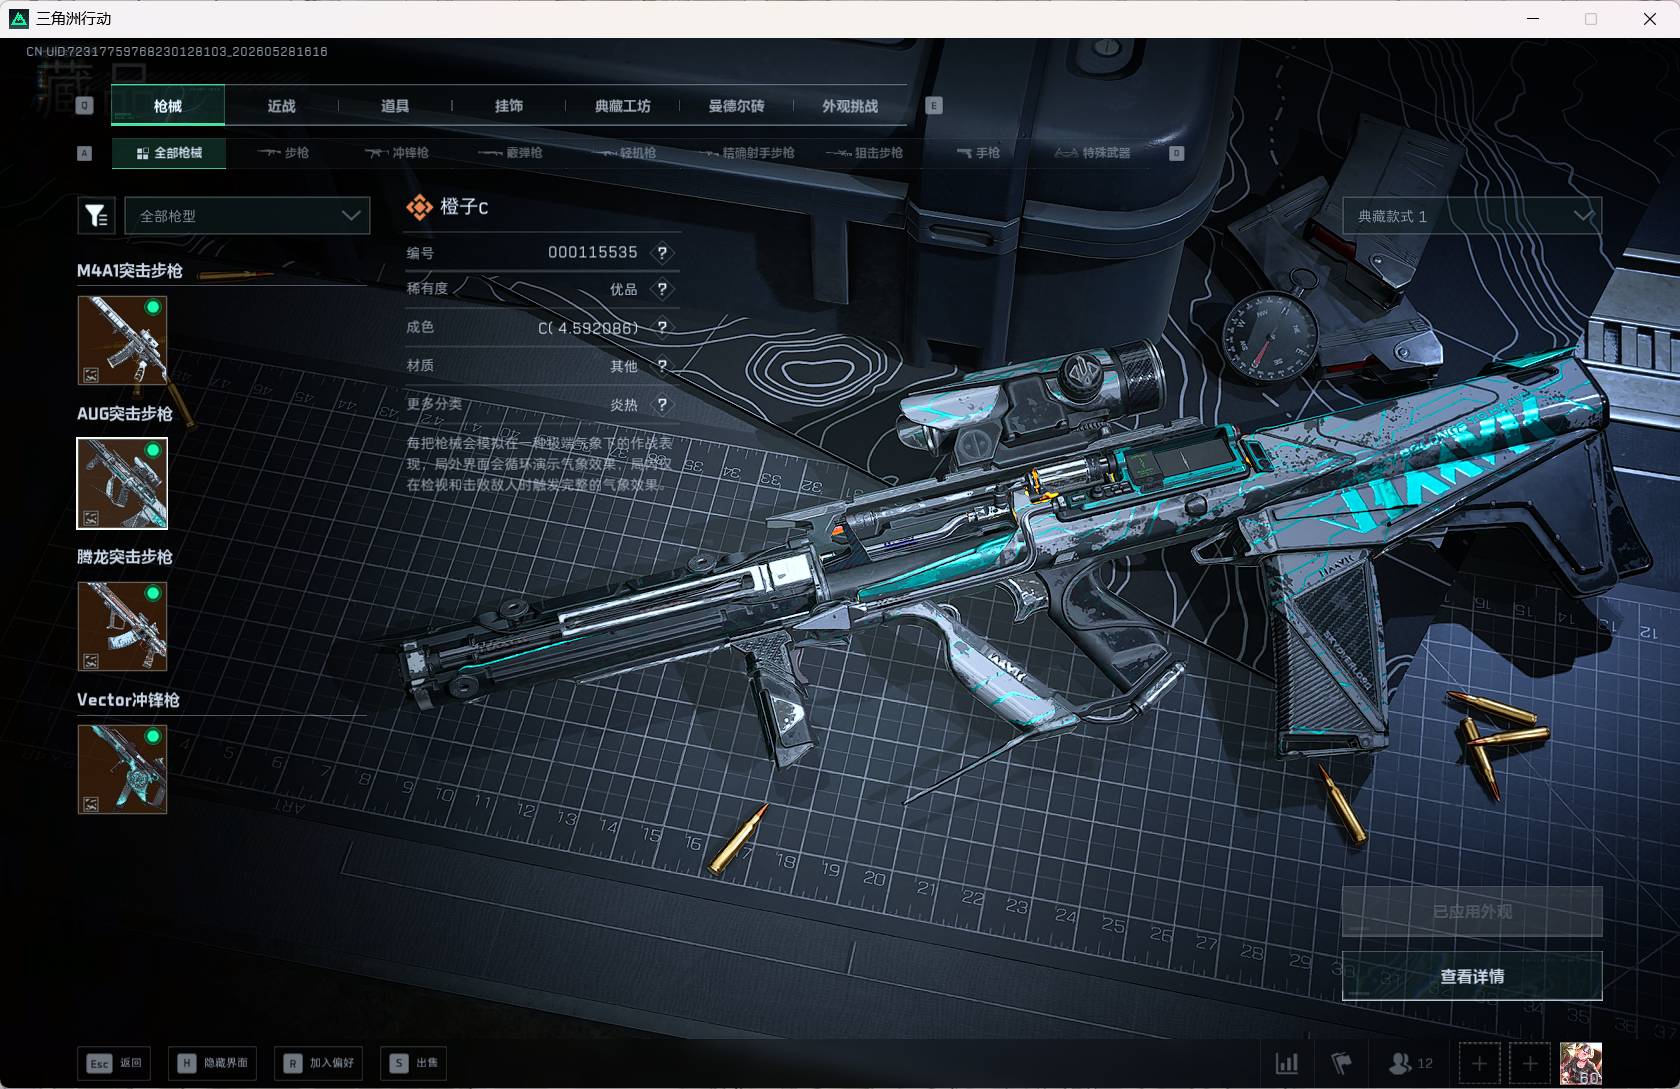Click the player avatar portrait
This screenshot has height=1089, width=1680.
(1581, 1063)
